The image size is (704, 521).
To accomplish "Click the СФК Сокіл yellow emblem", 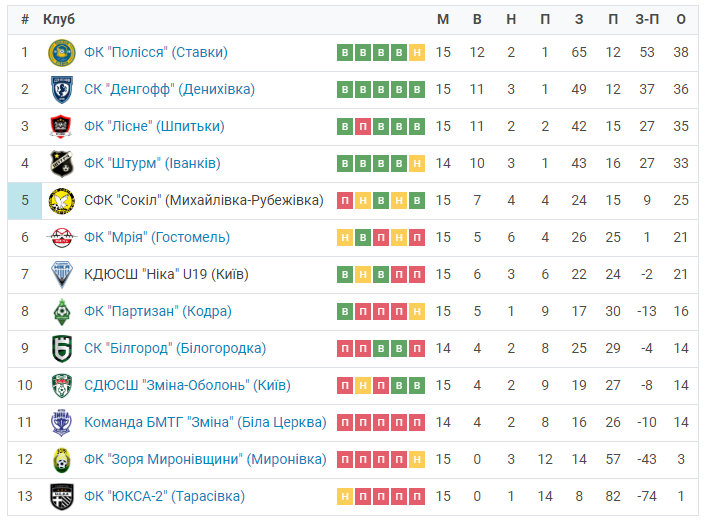I will coord(62,201).
